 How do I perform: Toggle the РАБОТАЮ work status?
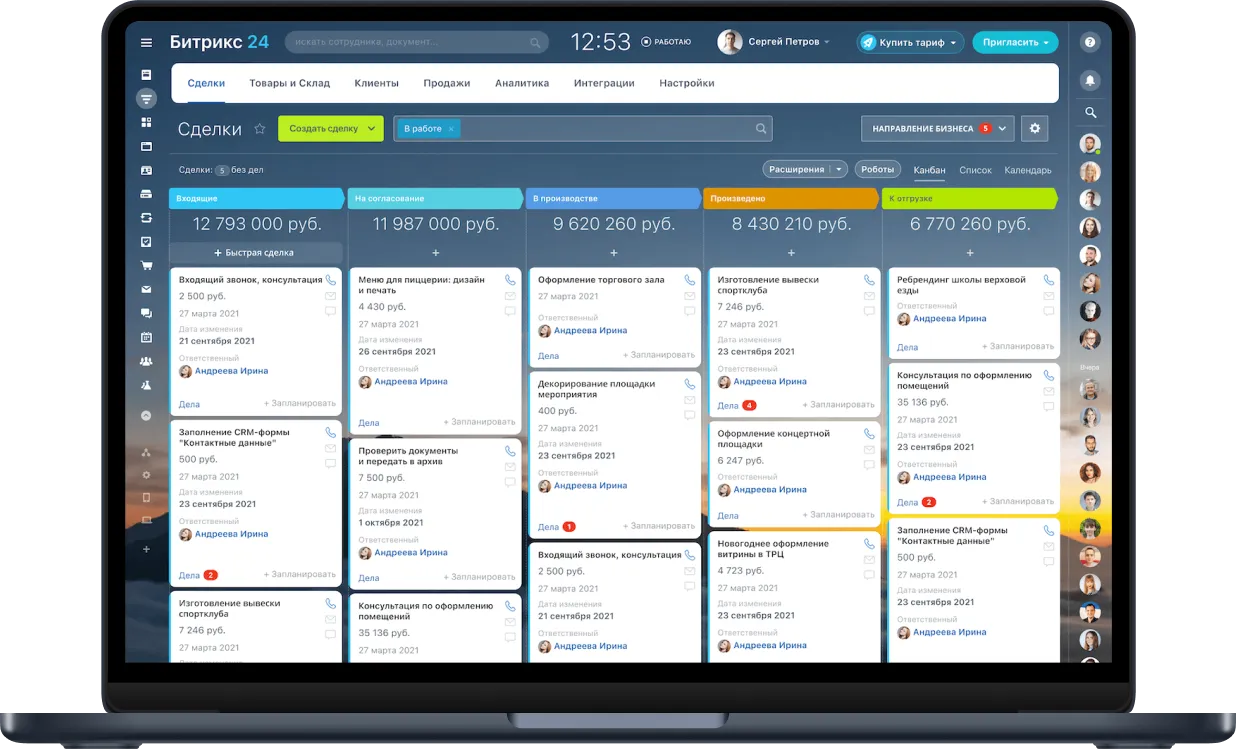tap(664, 42)
